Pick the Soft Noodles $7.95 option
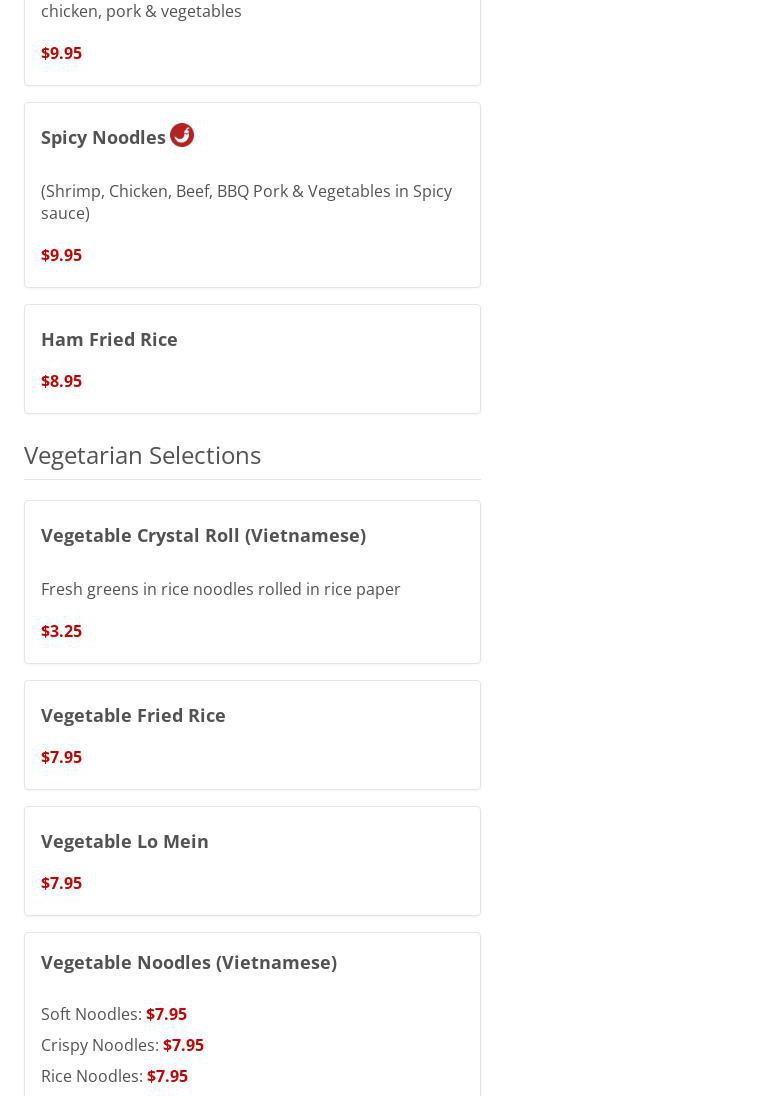This screenshot has height=1096, width=770. 166,1014
